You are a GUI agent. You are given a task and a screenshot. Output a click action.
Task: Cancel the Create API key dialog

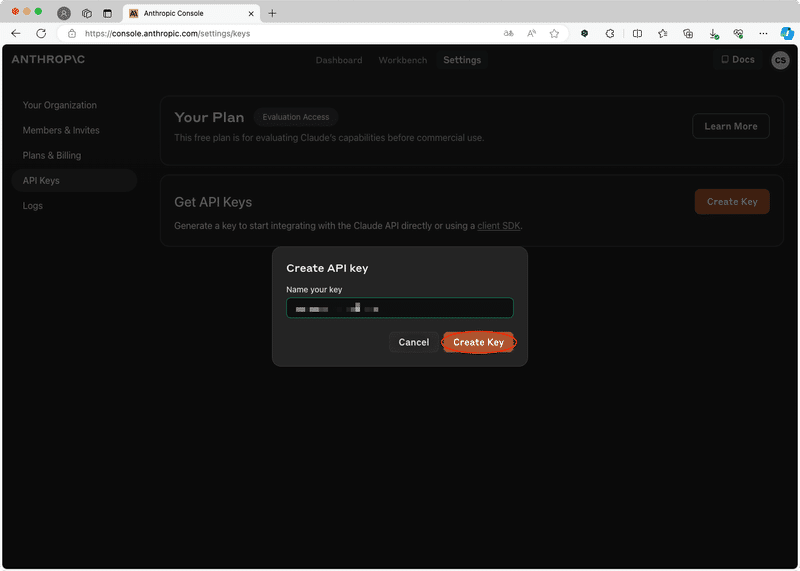[x=413, y=342]
